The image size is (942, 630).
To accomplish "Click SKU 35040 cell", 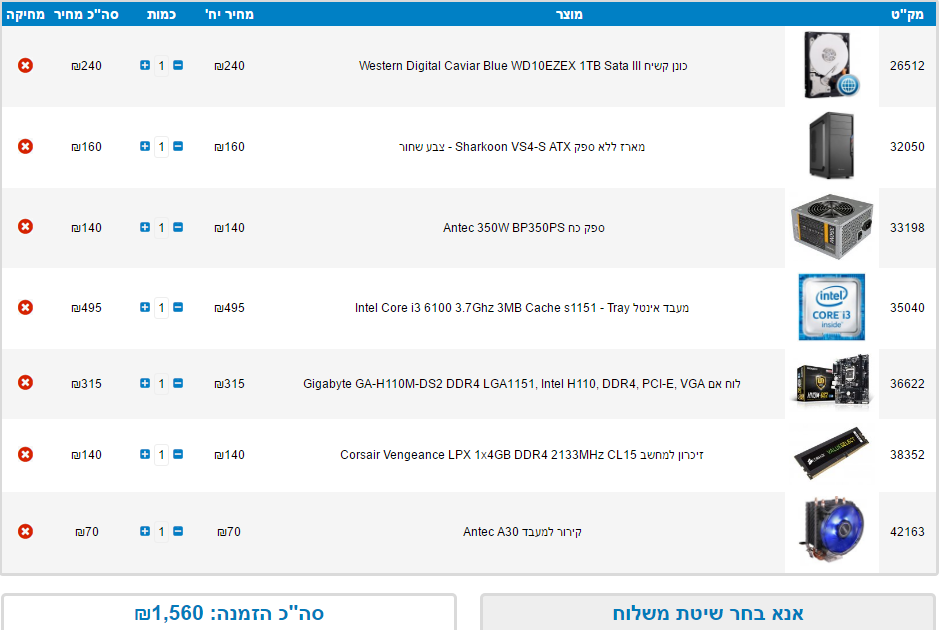I will (907, 307).
